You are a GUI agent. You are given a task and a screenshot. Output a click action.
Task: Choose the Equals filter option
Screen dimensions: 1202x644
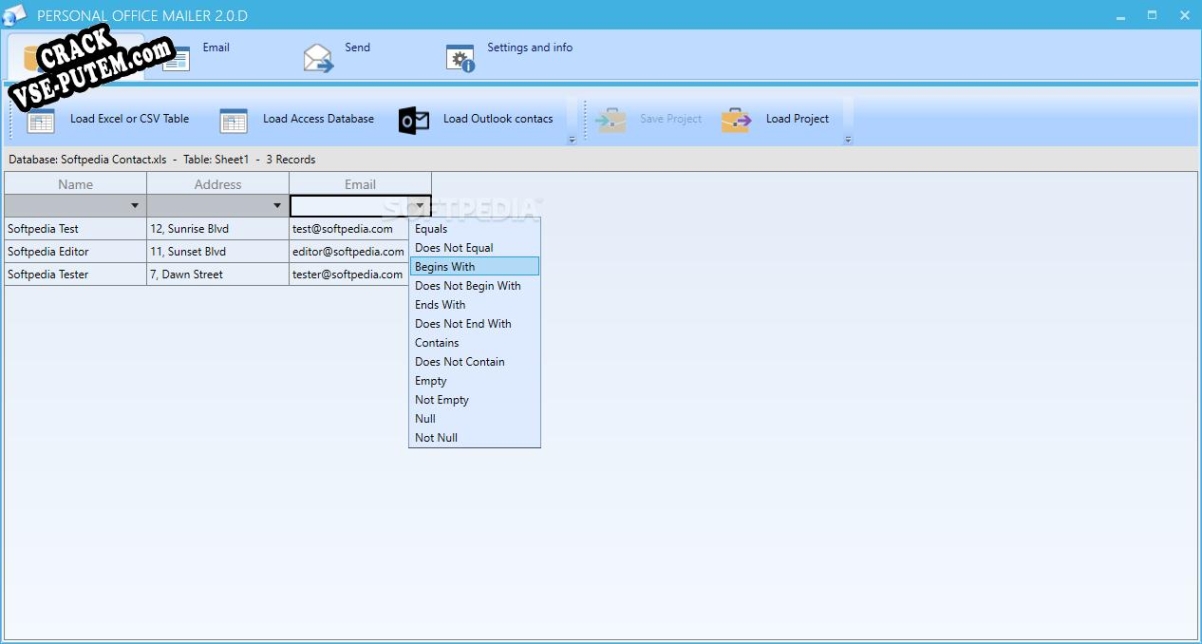tap(475, 229)
